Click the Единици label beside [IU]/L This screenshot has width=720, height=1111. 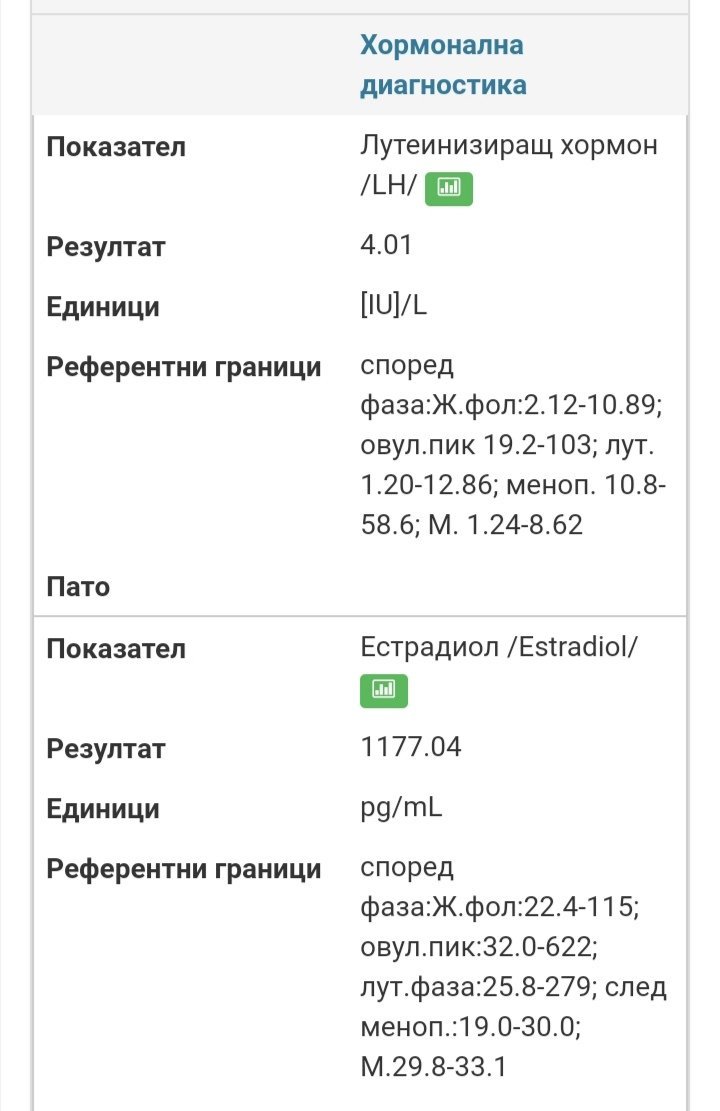[x=103, y=308]
